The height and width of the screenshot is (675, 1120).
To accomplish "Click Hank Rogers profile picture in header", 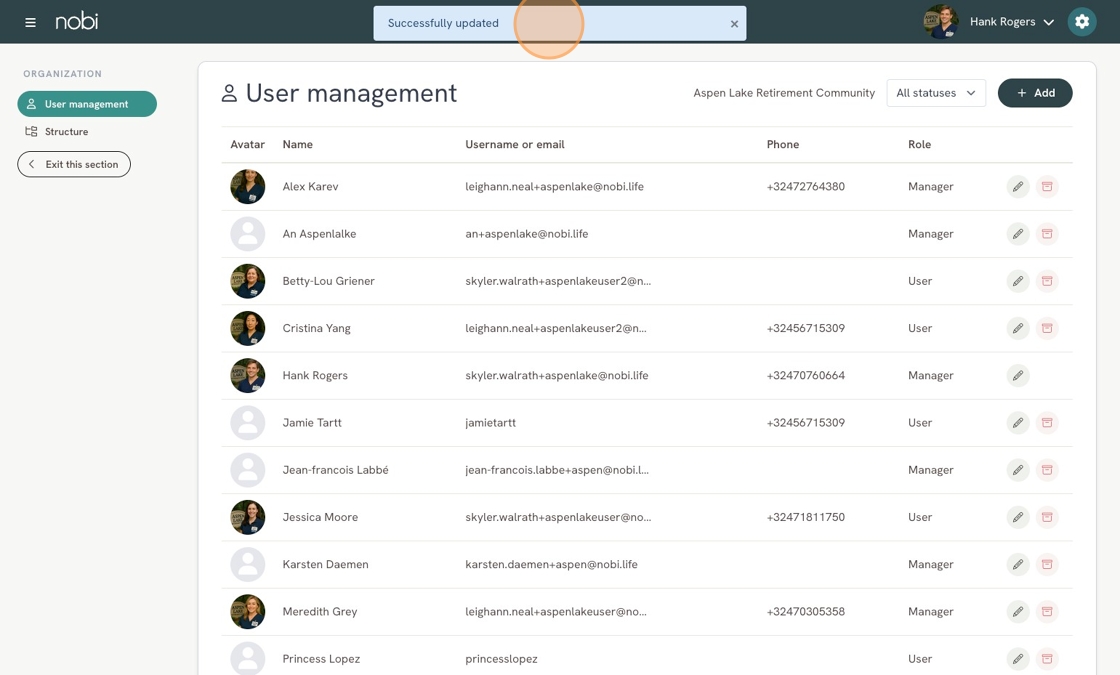I will point(941,21).
